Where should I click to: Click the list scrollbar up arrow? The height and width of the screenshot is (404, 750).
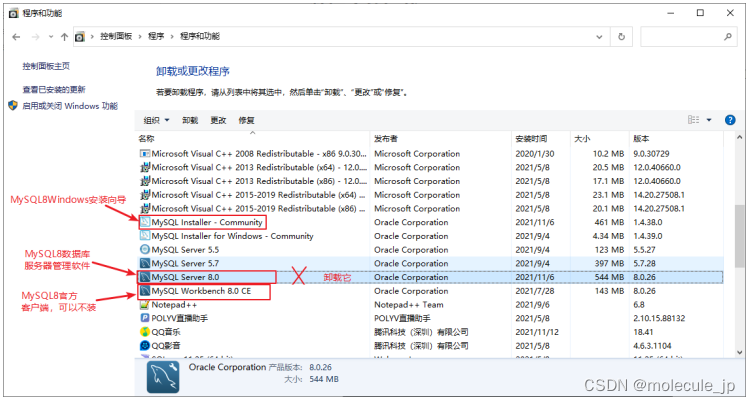coord(739,138)
